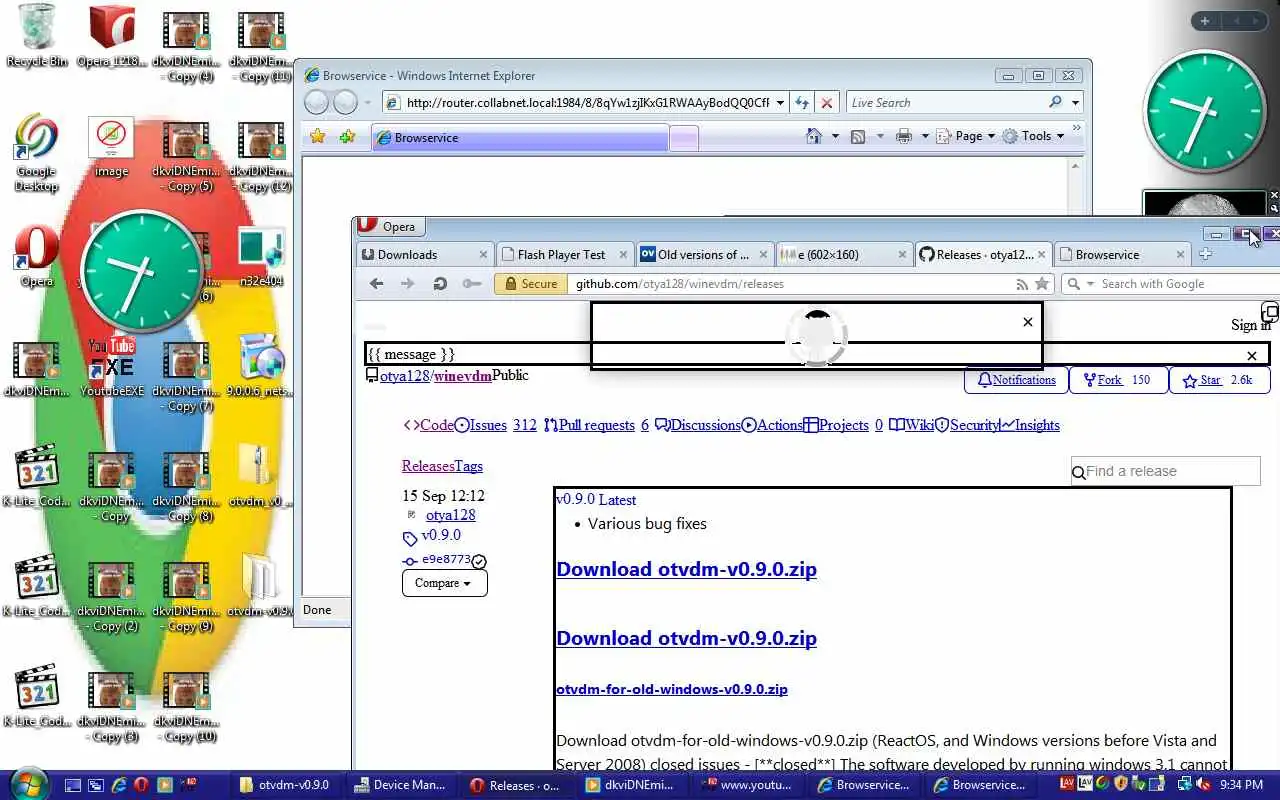1280x800 pixels.
Task: Click the Tags link
Action: tap(468, 466)
